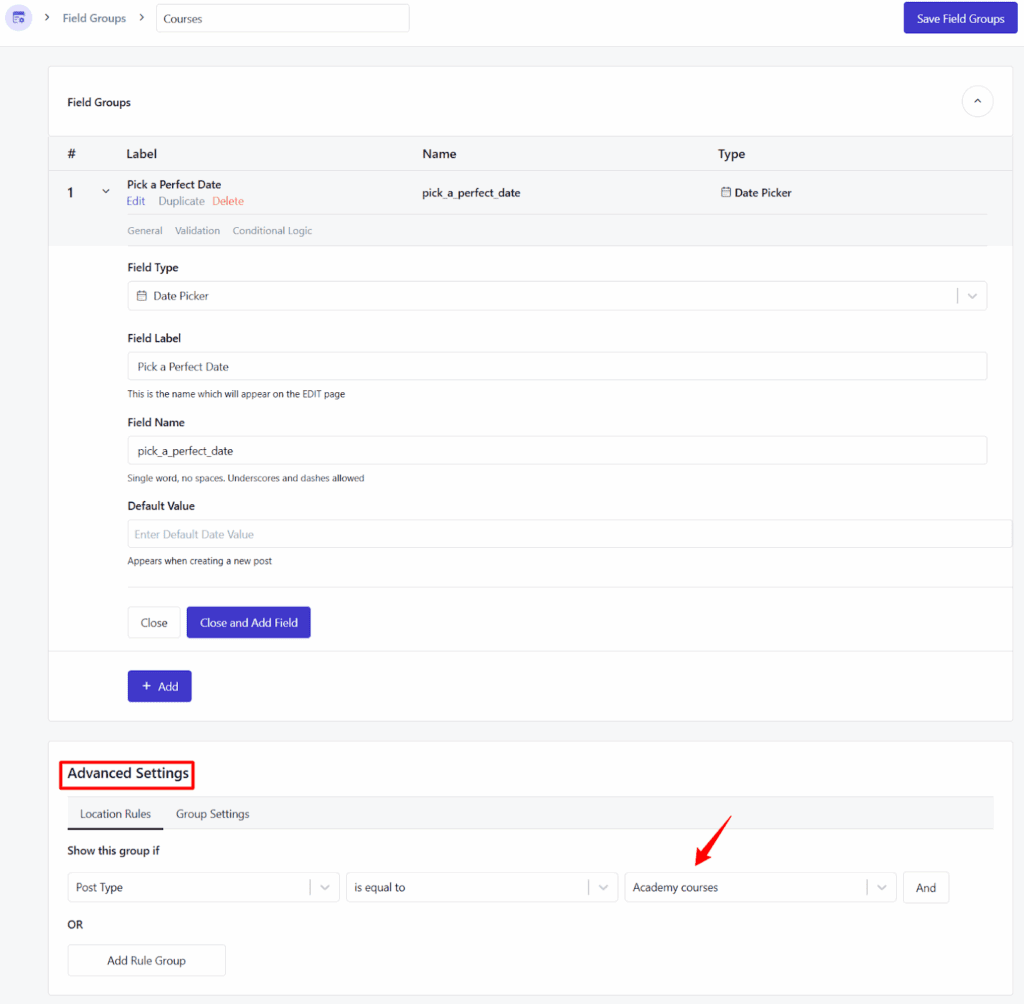
Task: Switch to the Validation tab
Action: coord(197,230)
